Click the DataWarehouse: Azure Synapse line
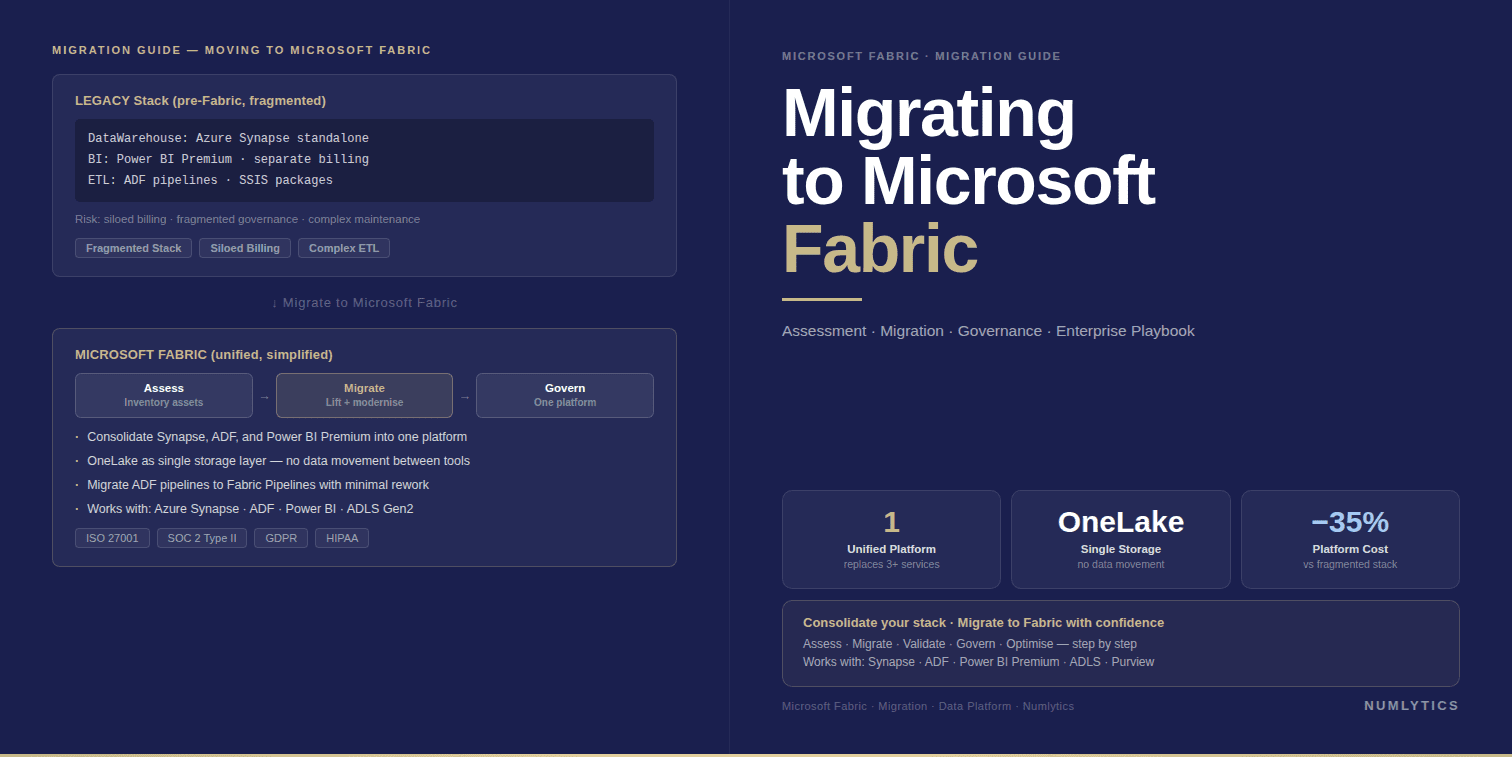This screenshot has width=1512, height=757. 228,138
